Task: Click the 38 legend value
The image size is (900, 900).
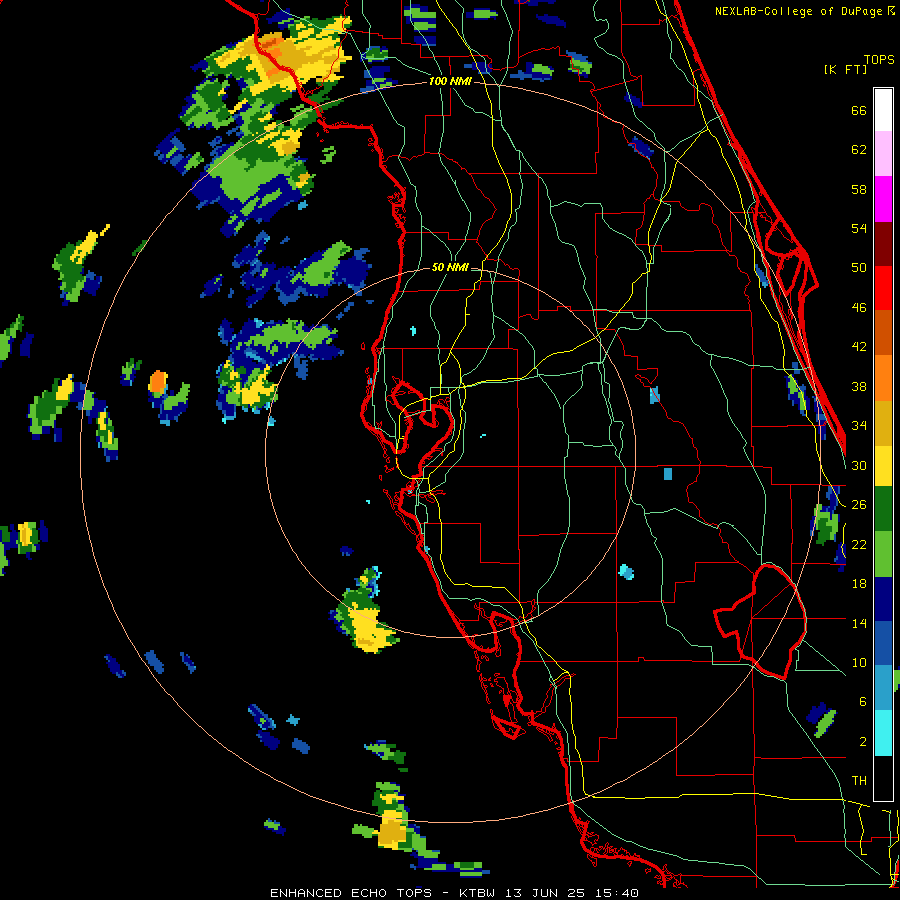Action: click(859, 386)
